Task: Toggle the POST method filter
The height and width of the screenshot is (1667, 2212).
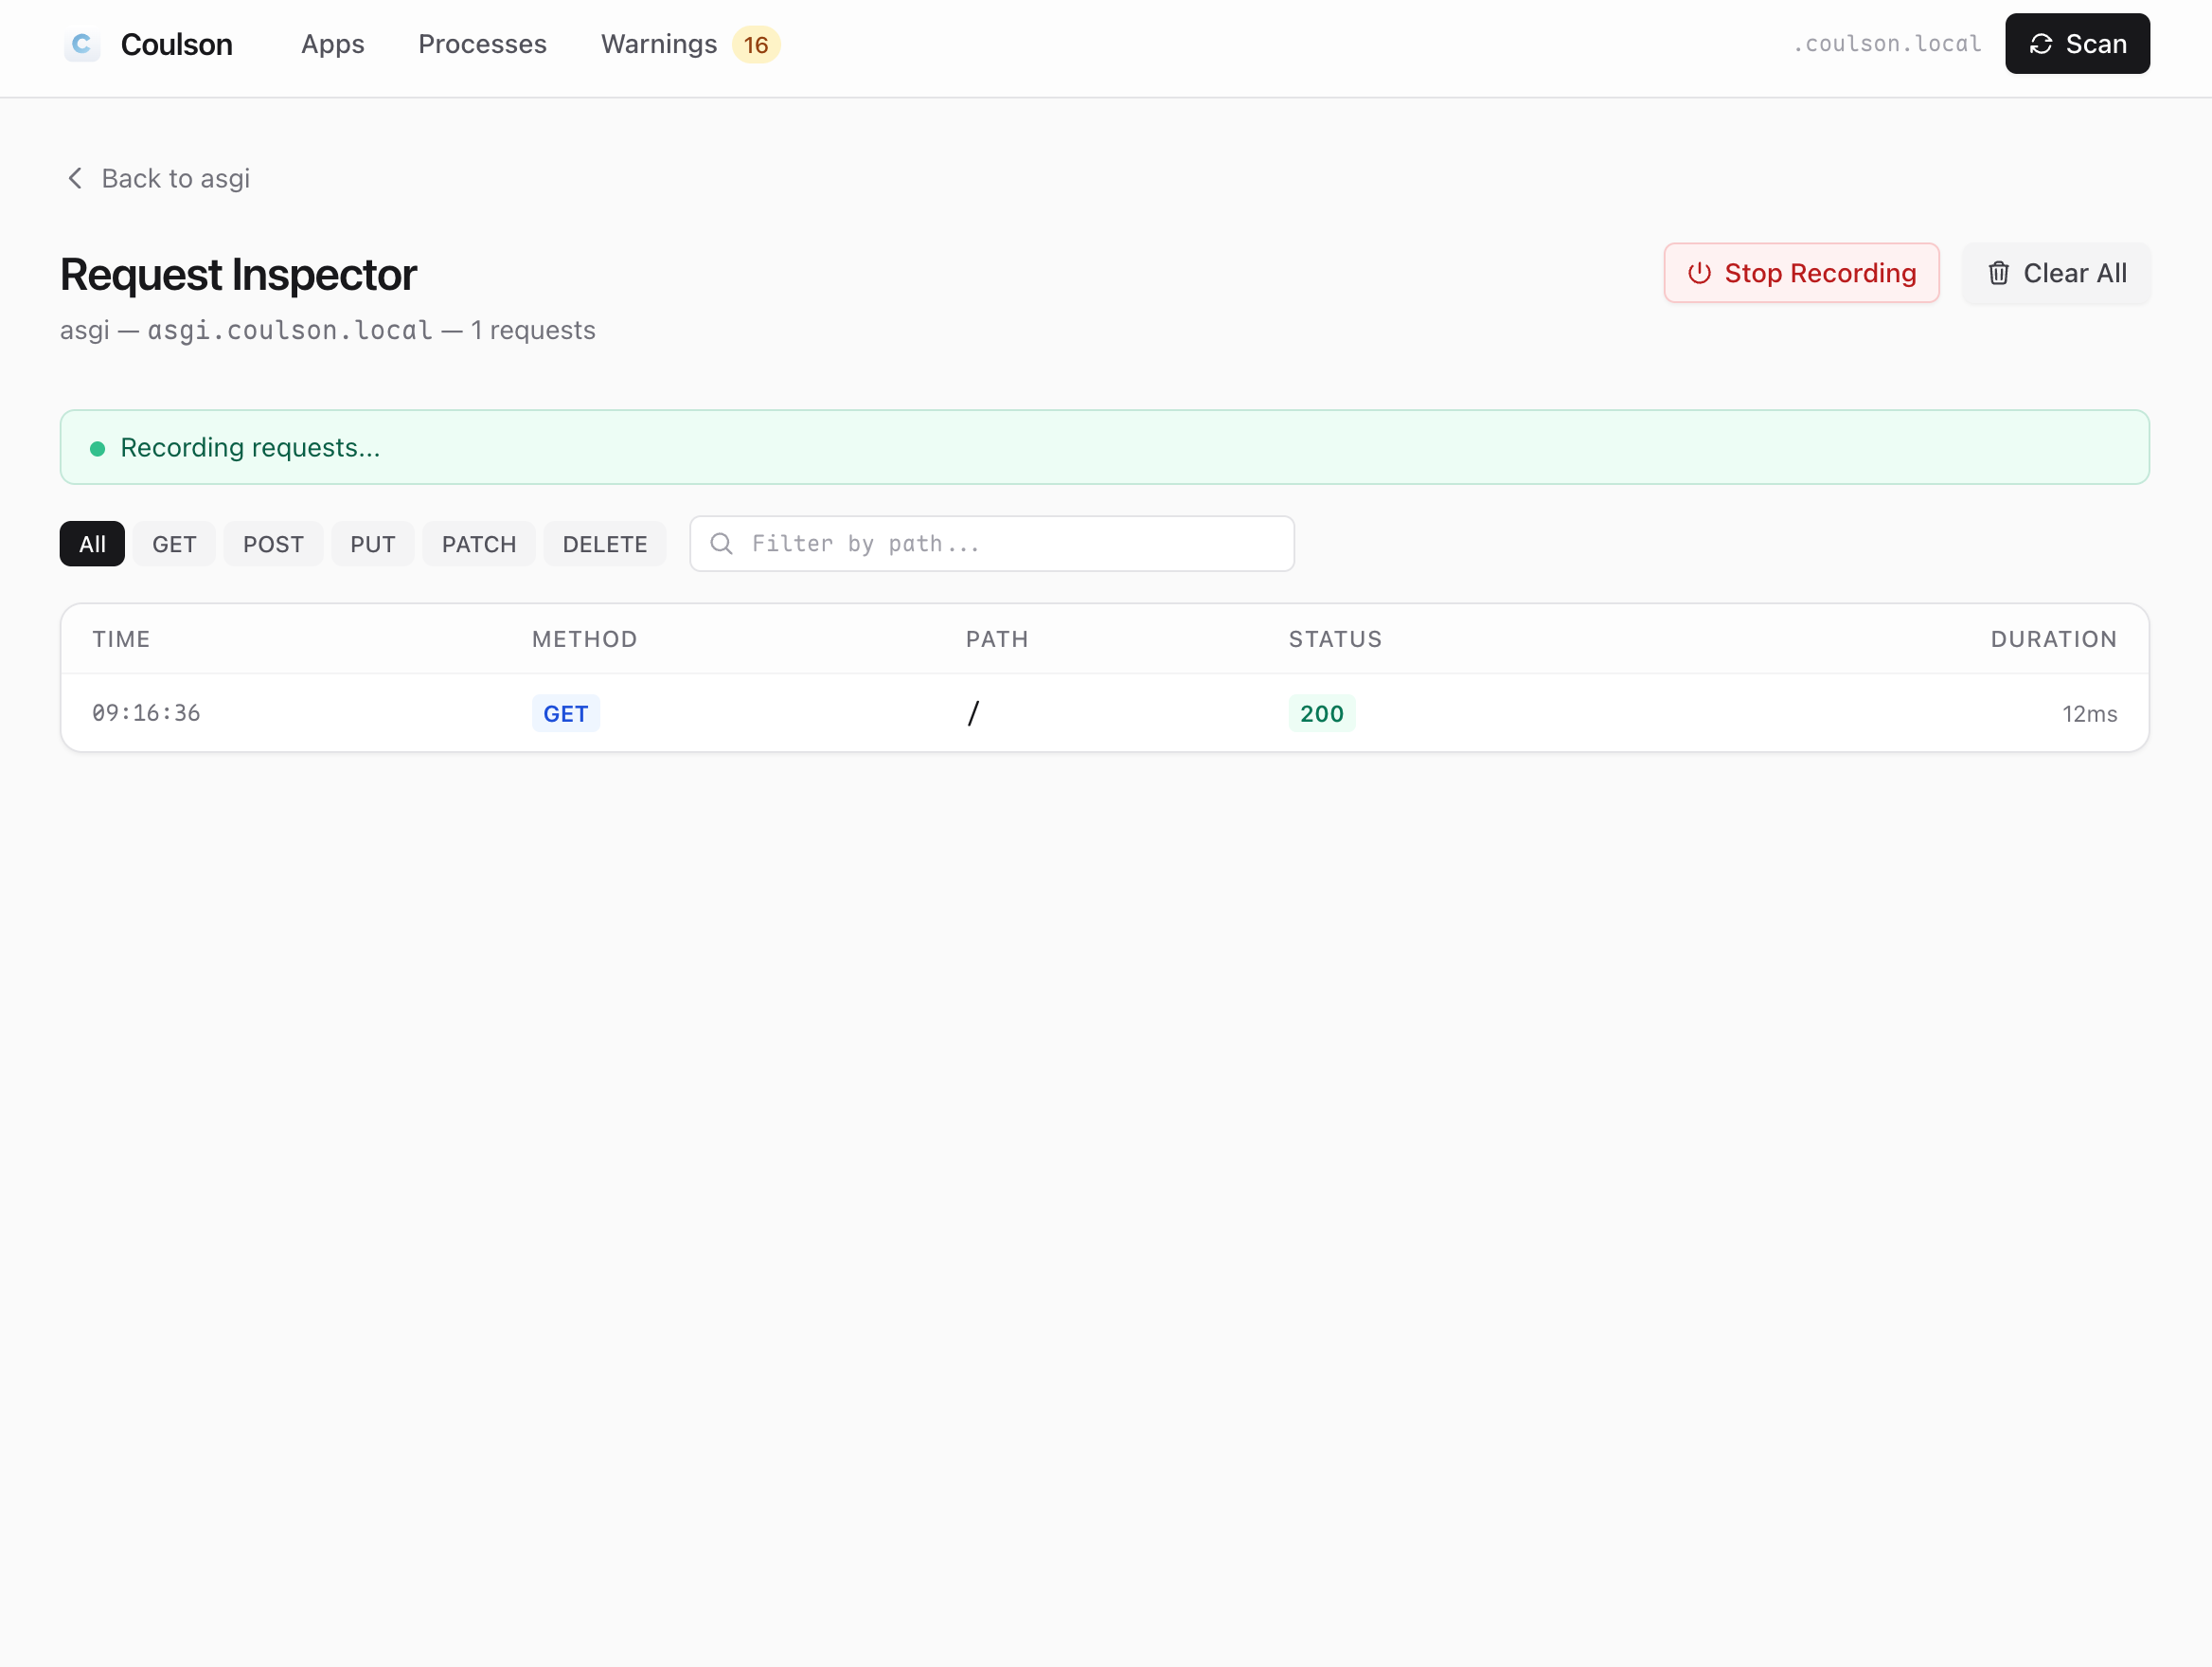Action: [x=273, y=543]
